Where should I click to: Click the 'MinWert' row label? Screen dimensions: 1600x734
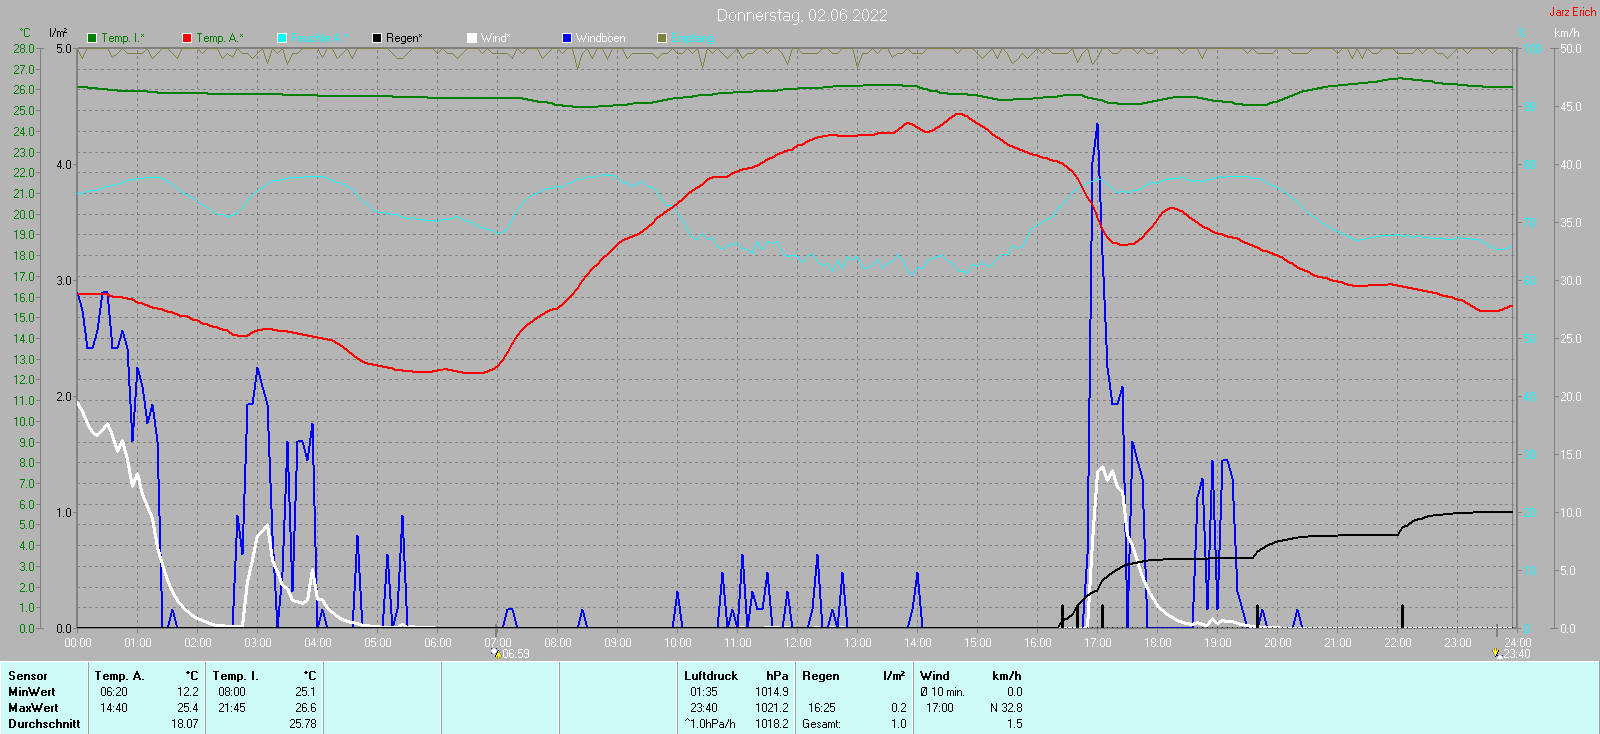pos(32,692)
